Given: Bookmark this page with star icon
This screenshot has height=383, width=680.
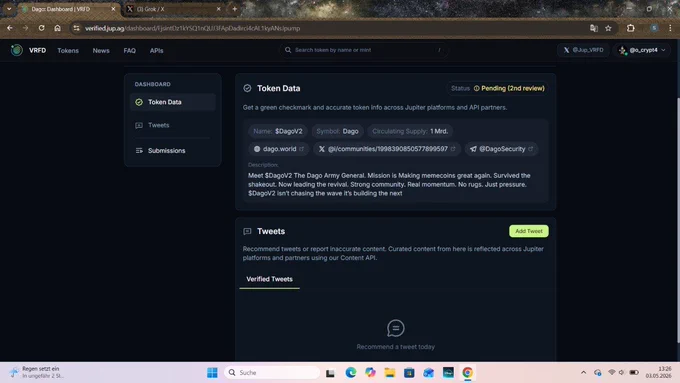Looking at the screenshot, I should click(608, 28).
